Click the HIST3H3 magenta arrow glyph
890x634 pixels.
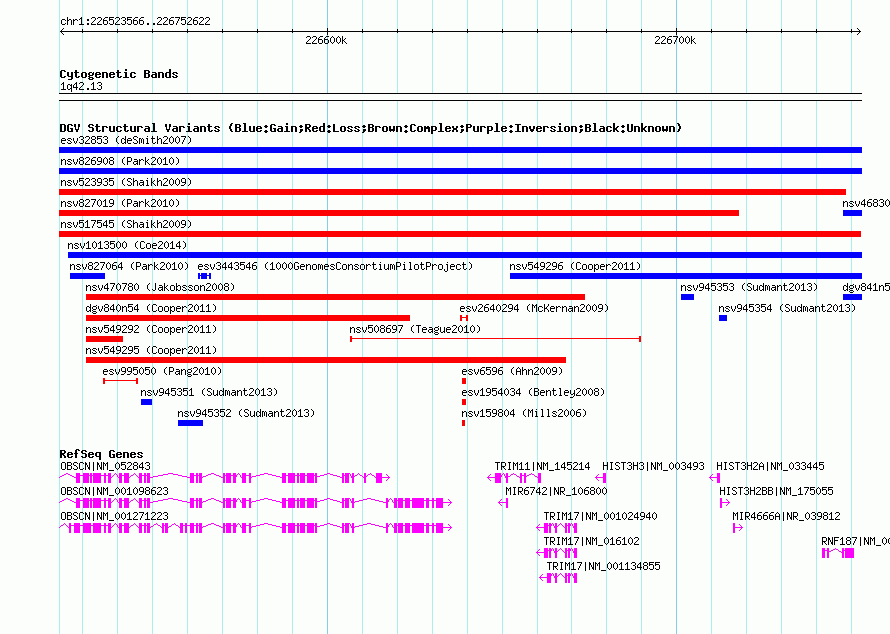(601, 478)
